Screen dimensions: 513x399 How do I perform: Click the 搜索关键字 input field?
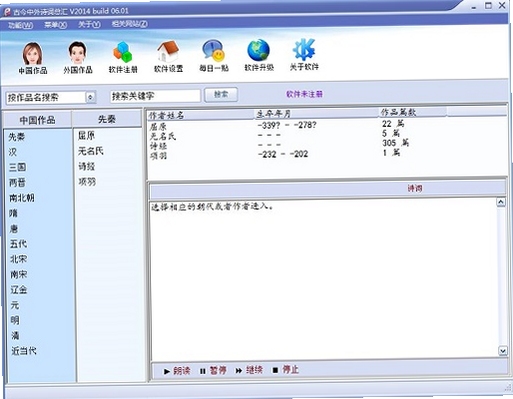click(155, 96)
